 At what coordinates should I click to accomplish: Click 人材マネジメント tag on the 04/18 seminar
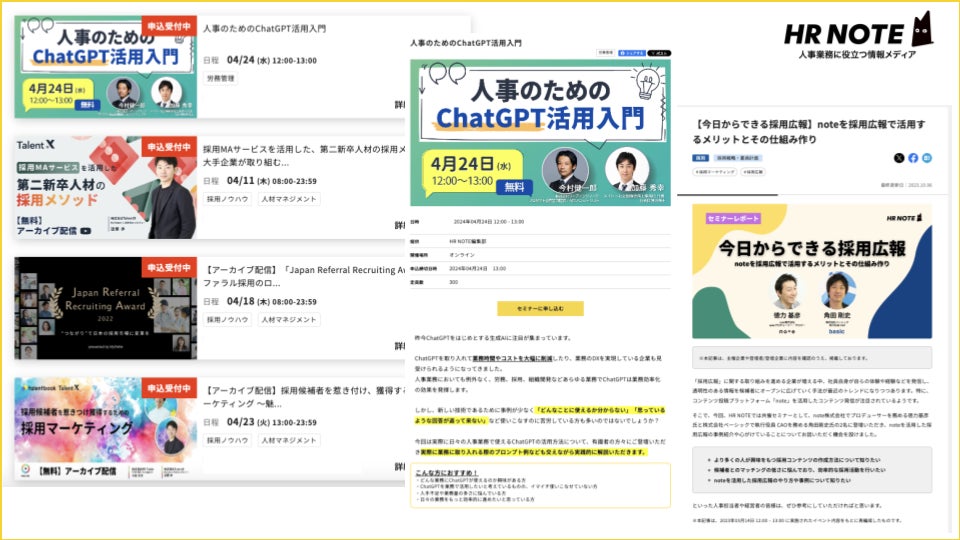tap(288, 320)
